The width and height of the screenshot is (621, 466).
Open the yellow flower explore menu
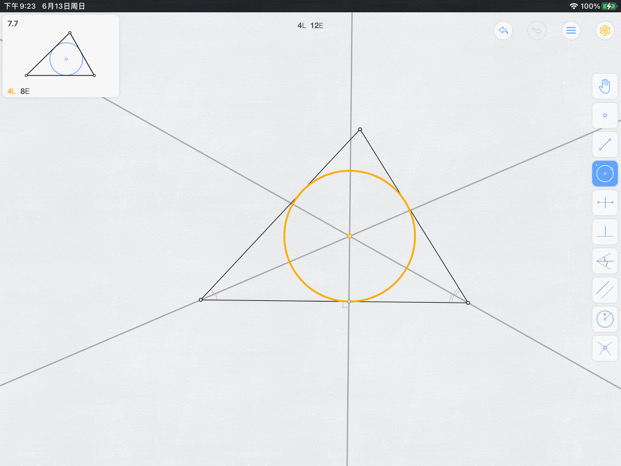(x=605, y=30)
